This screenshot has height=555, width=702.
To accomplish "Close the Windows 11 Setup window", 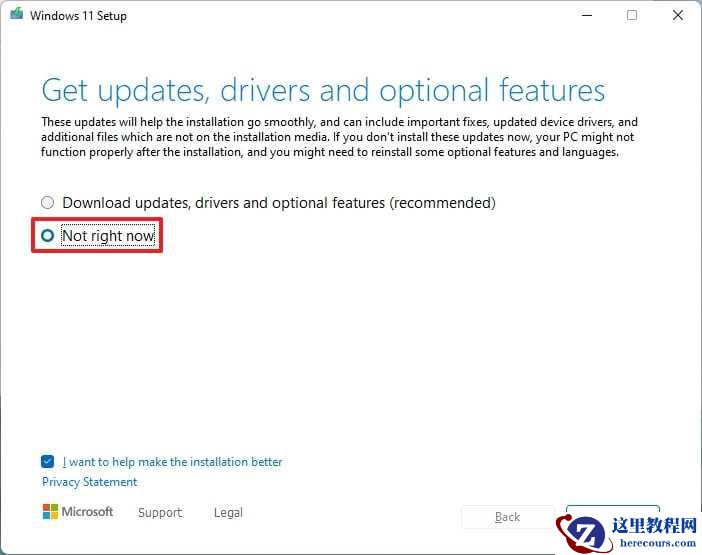I will tap(678, 15).
